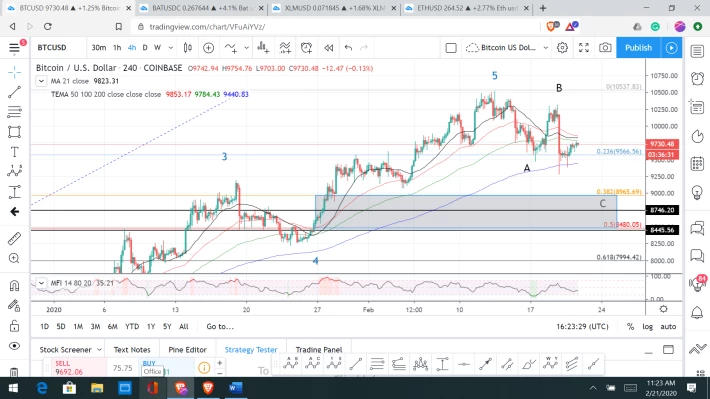Open the hamburger main menu
Image resolution: width=710 pixels, height=399 pixels.
tap(14, 48)
